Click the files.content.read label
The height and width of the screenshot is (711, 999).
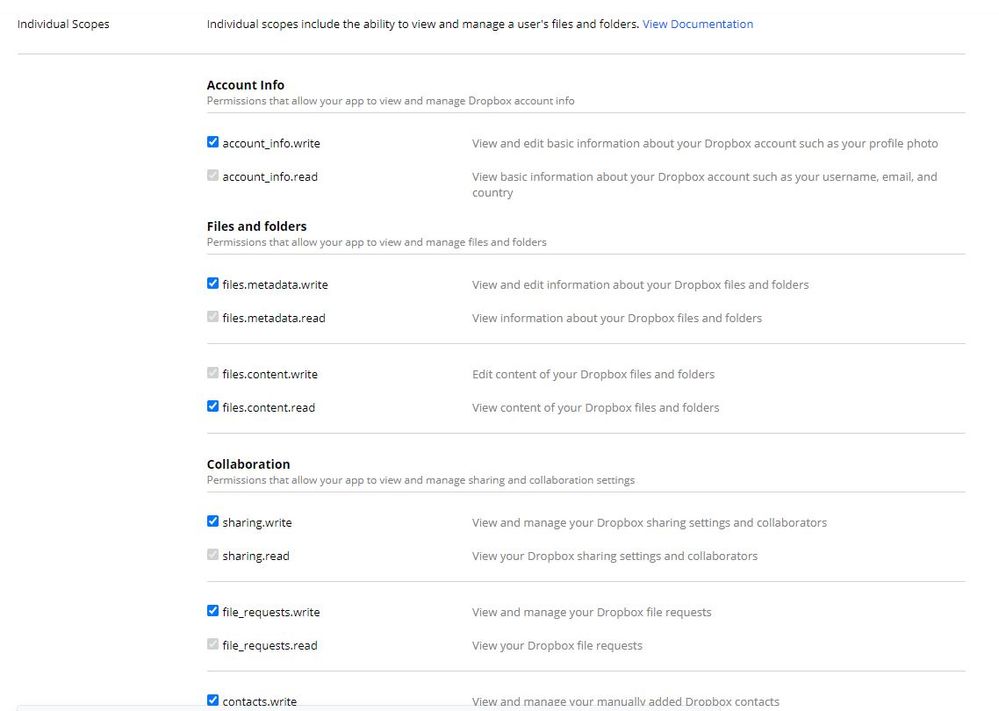tap(268, 408)
